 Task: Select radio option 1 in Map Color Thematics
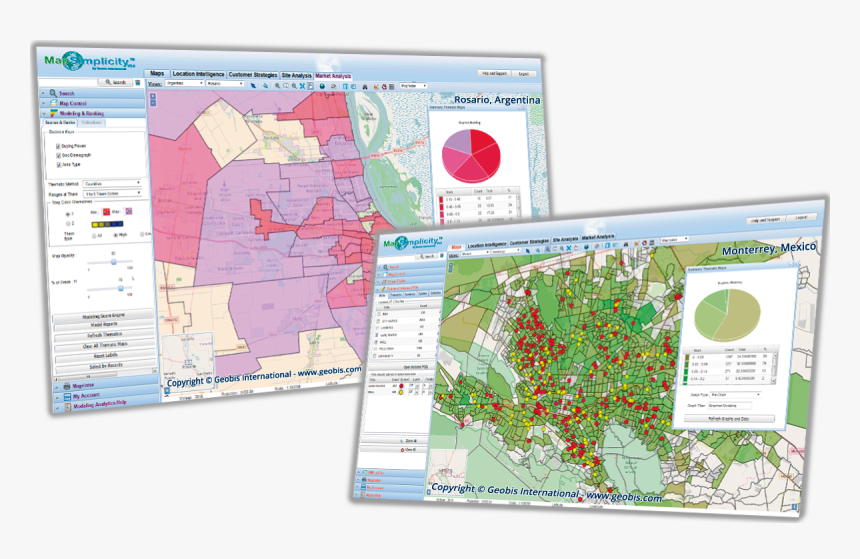pyautogui.click(x=68, y=214)
